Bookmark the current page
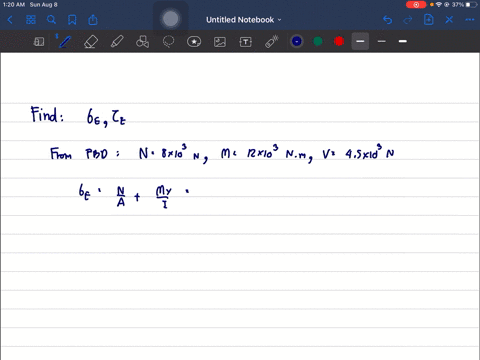Screen dimensions: 480x360 [x=72, y=20]
